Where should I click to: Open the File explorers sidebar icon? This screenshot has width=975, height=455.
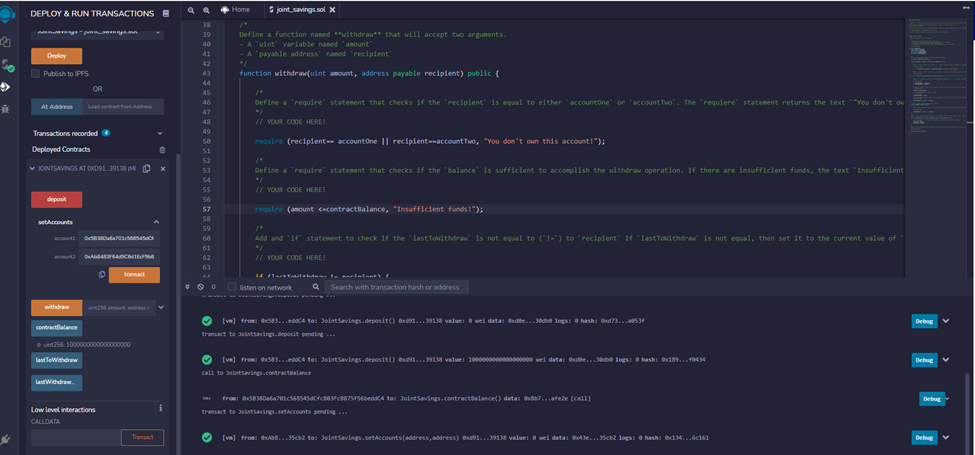coord(6,42)
